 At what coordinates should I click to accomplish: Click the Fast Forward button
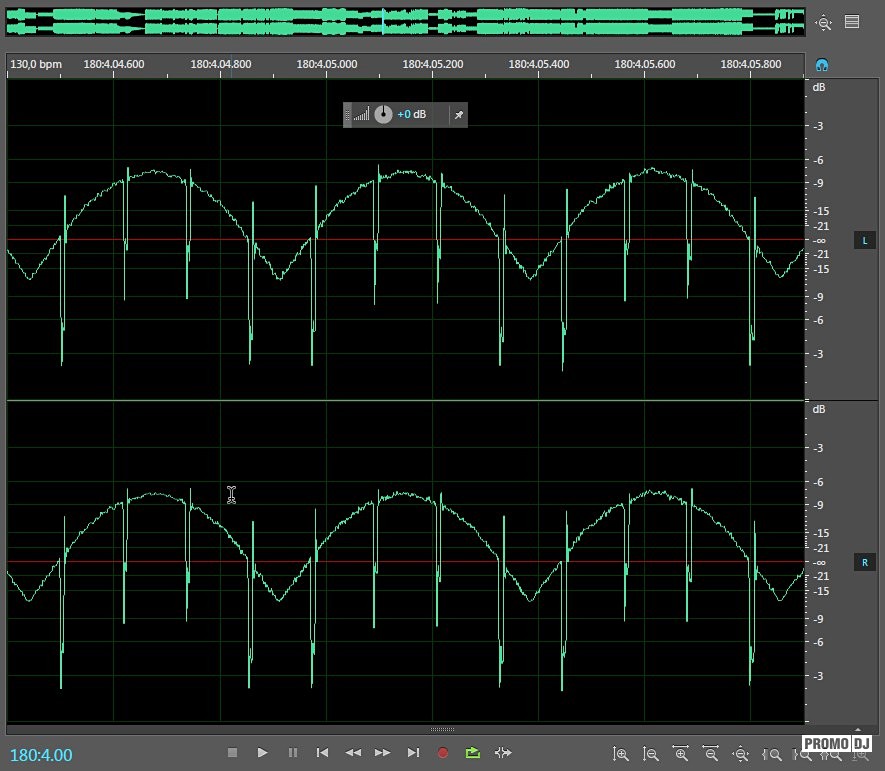click(382, 752)
